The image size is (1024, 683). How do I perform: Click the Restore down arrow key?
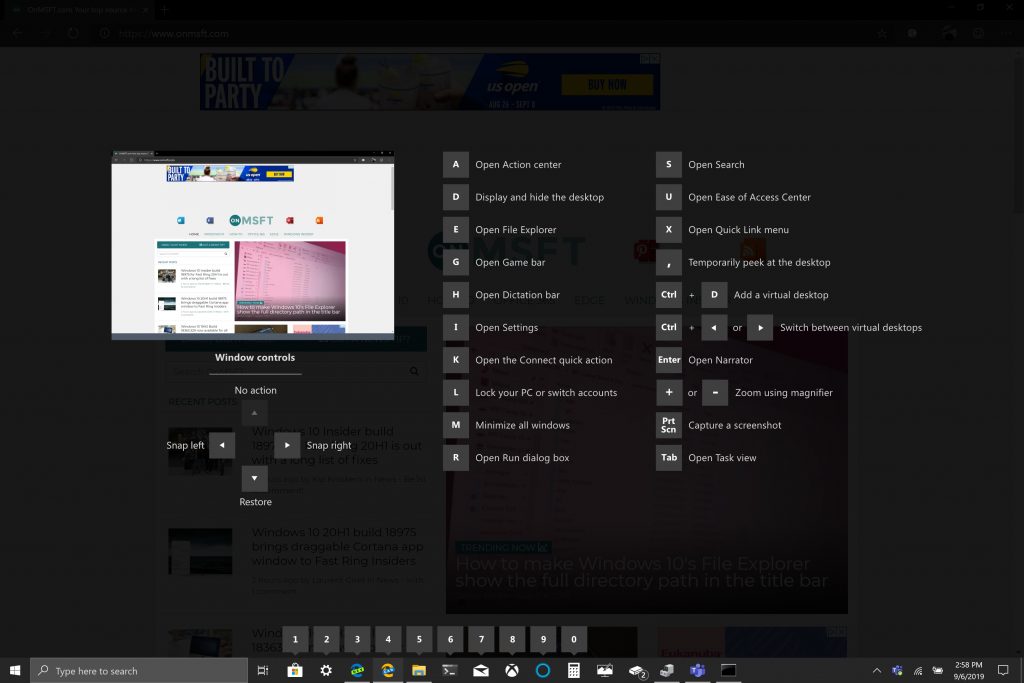pyautogui.click(x=255, y=479)
